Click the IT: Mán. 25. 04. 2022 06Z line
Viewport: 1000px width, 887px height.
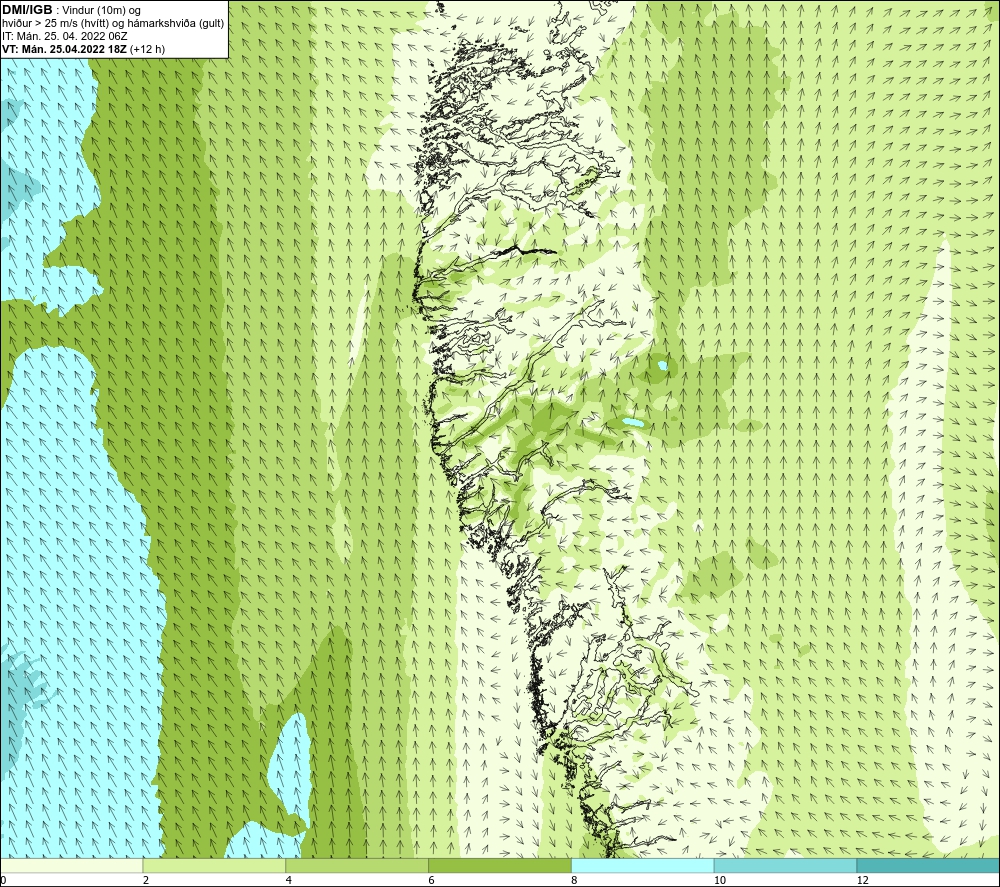pos(65,36)
